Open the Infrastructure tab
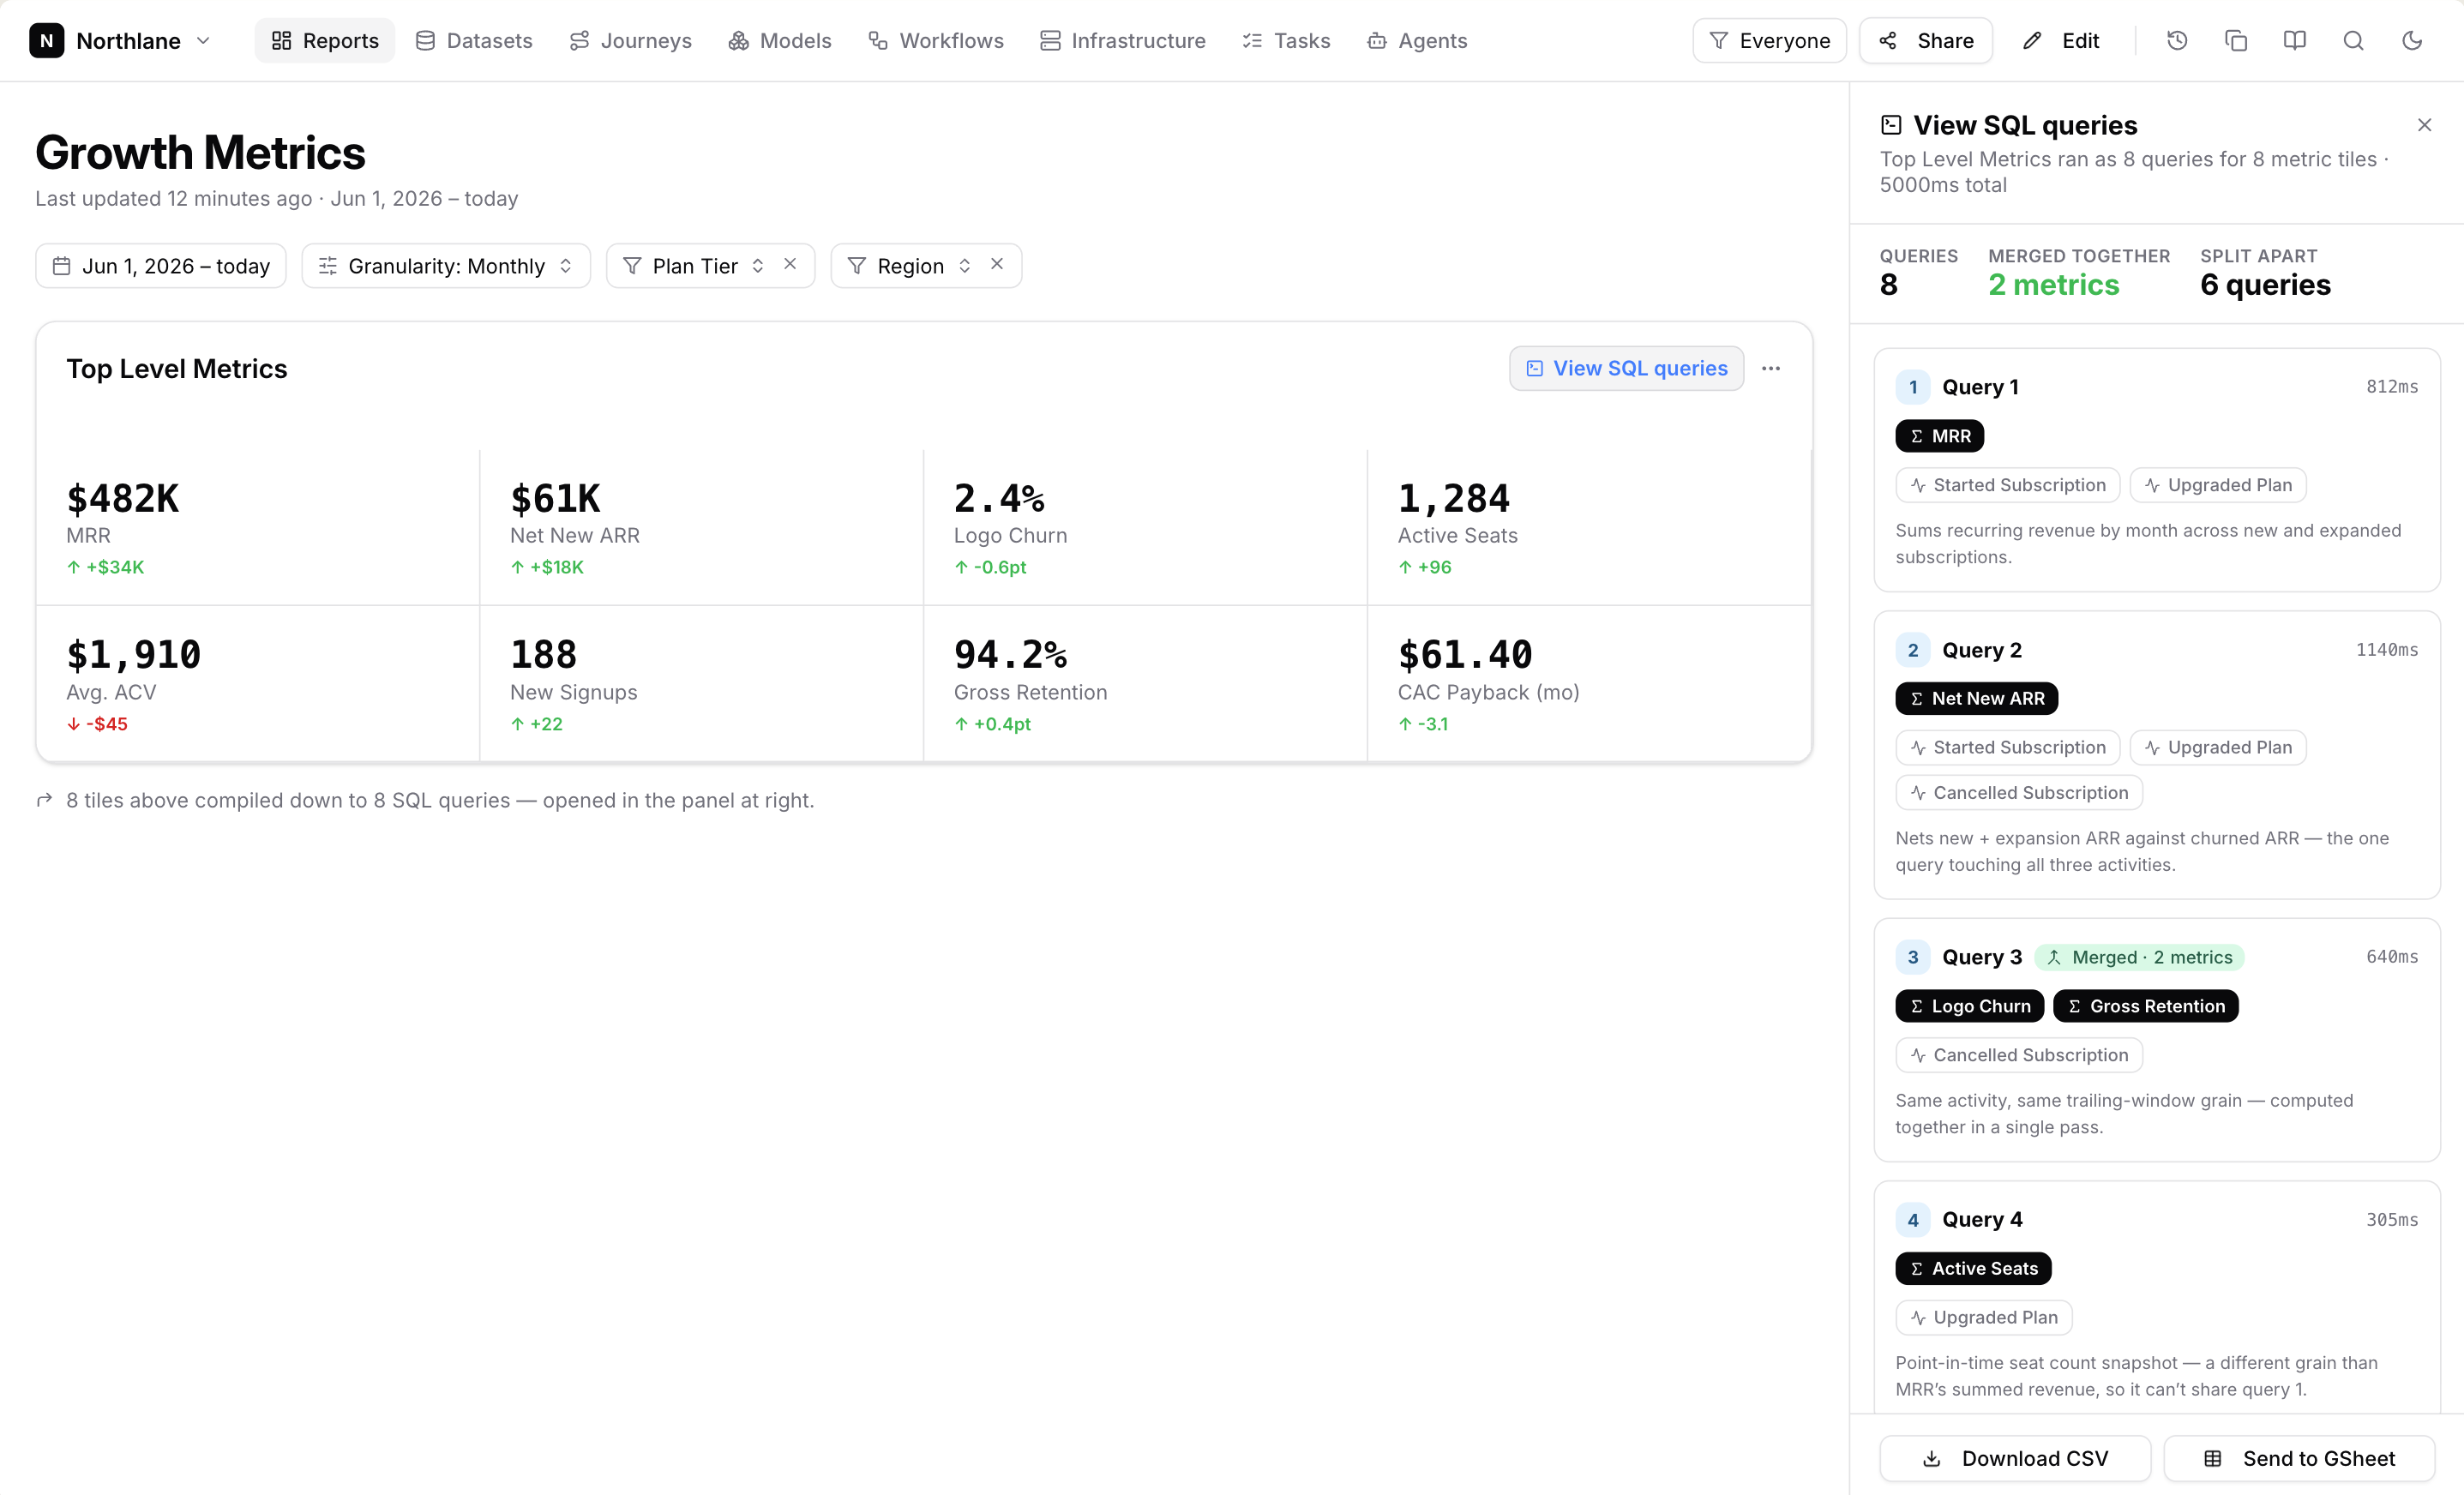Screen dimensions: 2464x1495 (1123, 41)
